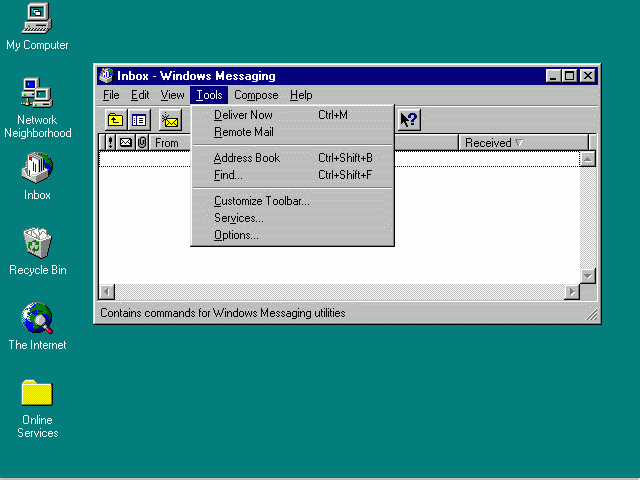
Task: Click the paperclip attachment column header
Action: 142,142
